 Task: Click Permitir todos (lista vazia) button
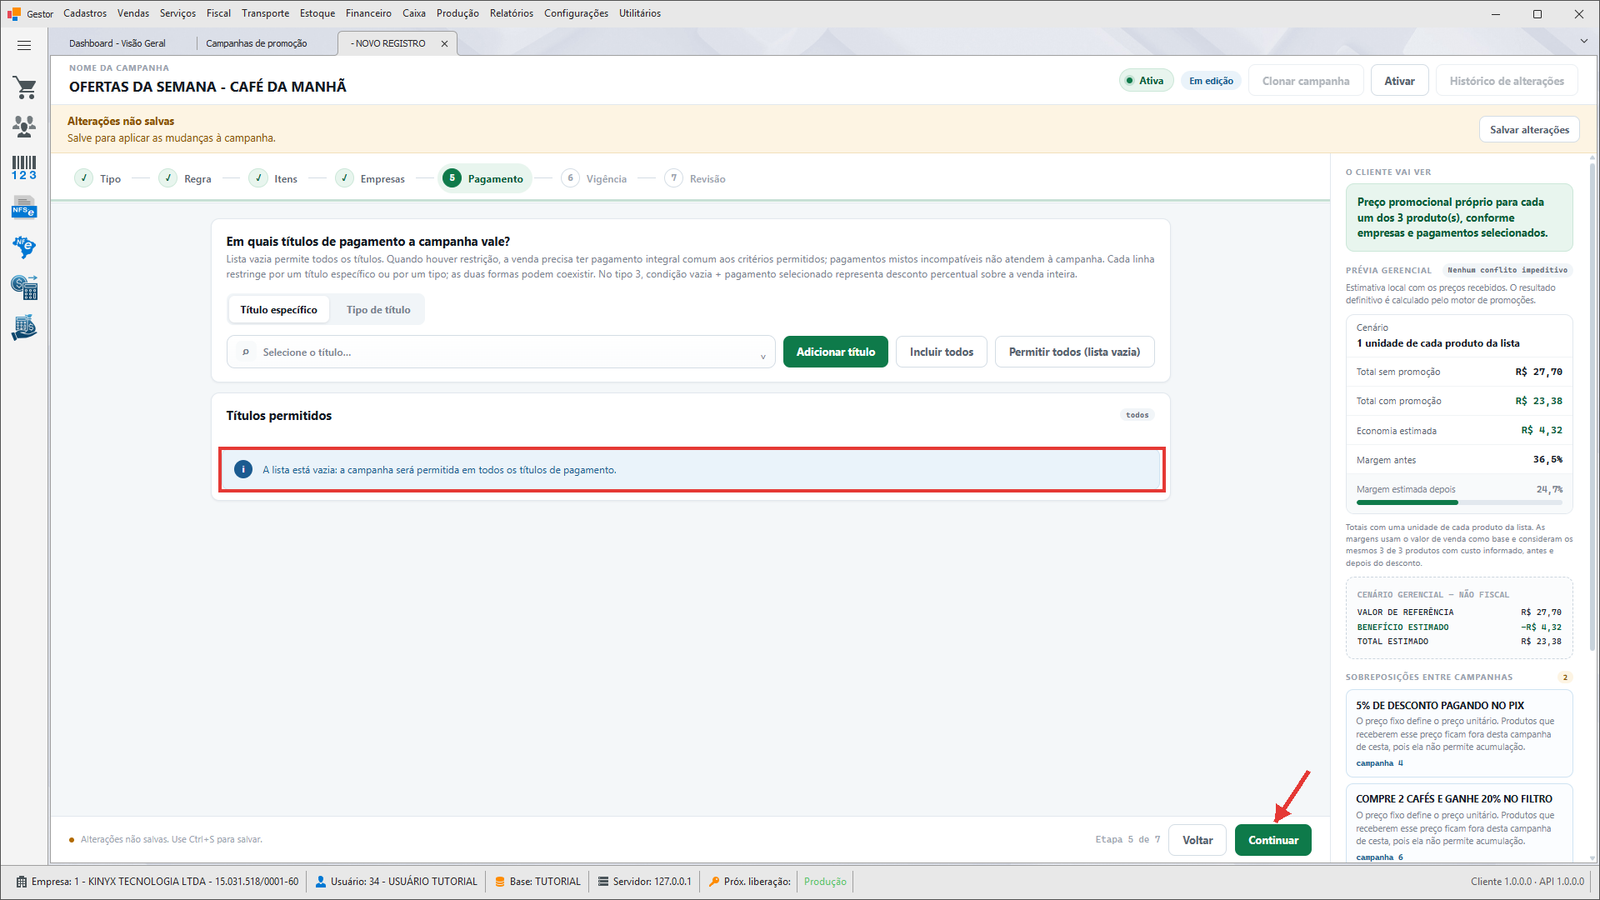click(1074, 352)
